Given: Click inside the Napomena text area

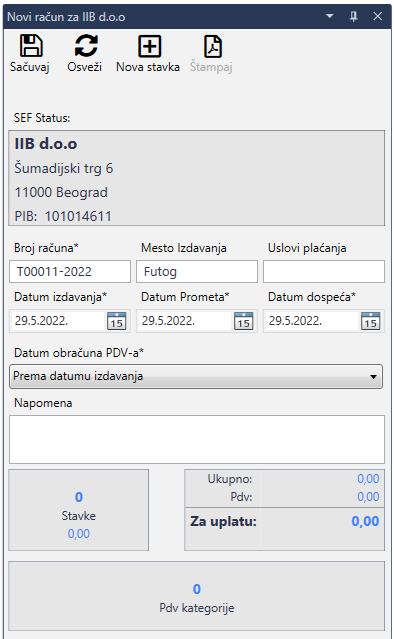Looking at the screenshot, I should pyautogui.click(x=197, y=439).
